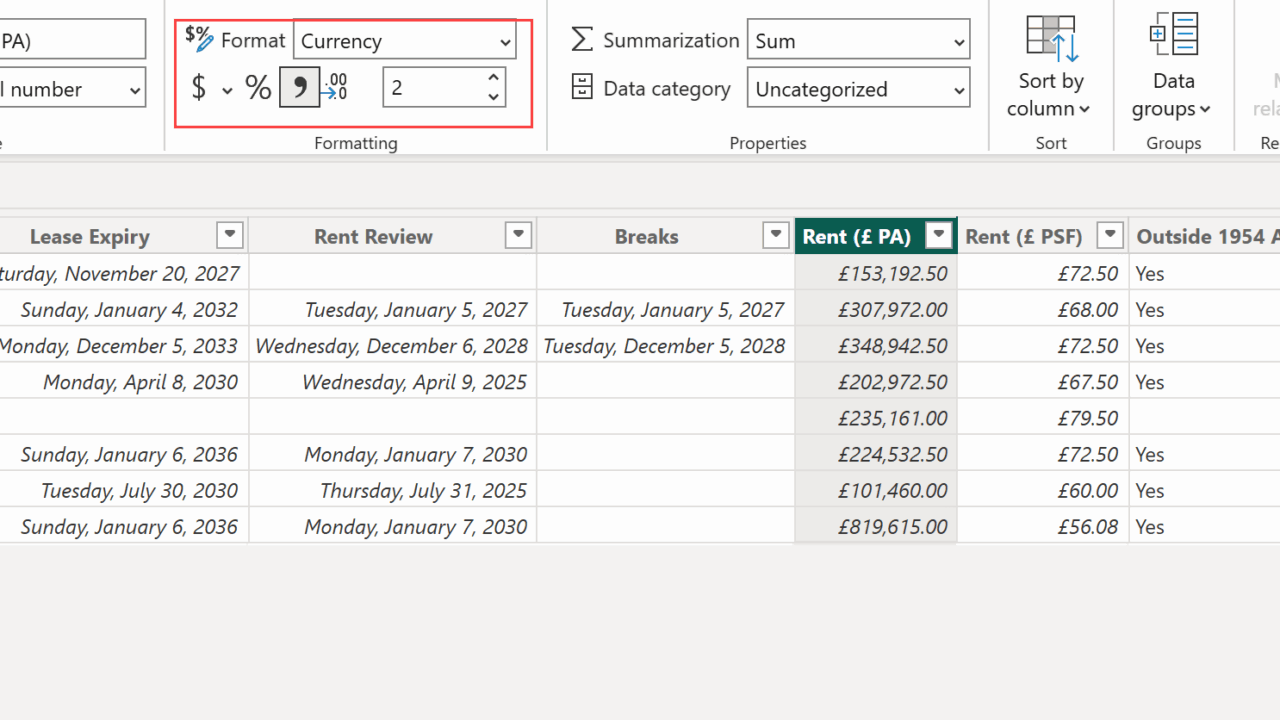Open the Format dropdown showing Currency

[x=405, y=41]
